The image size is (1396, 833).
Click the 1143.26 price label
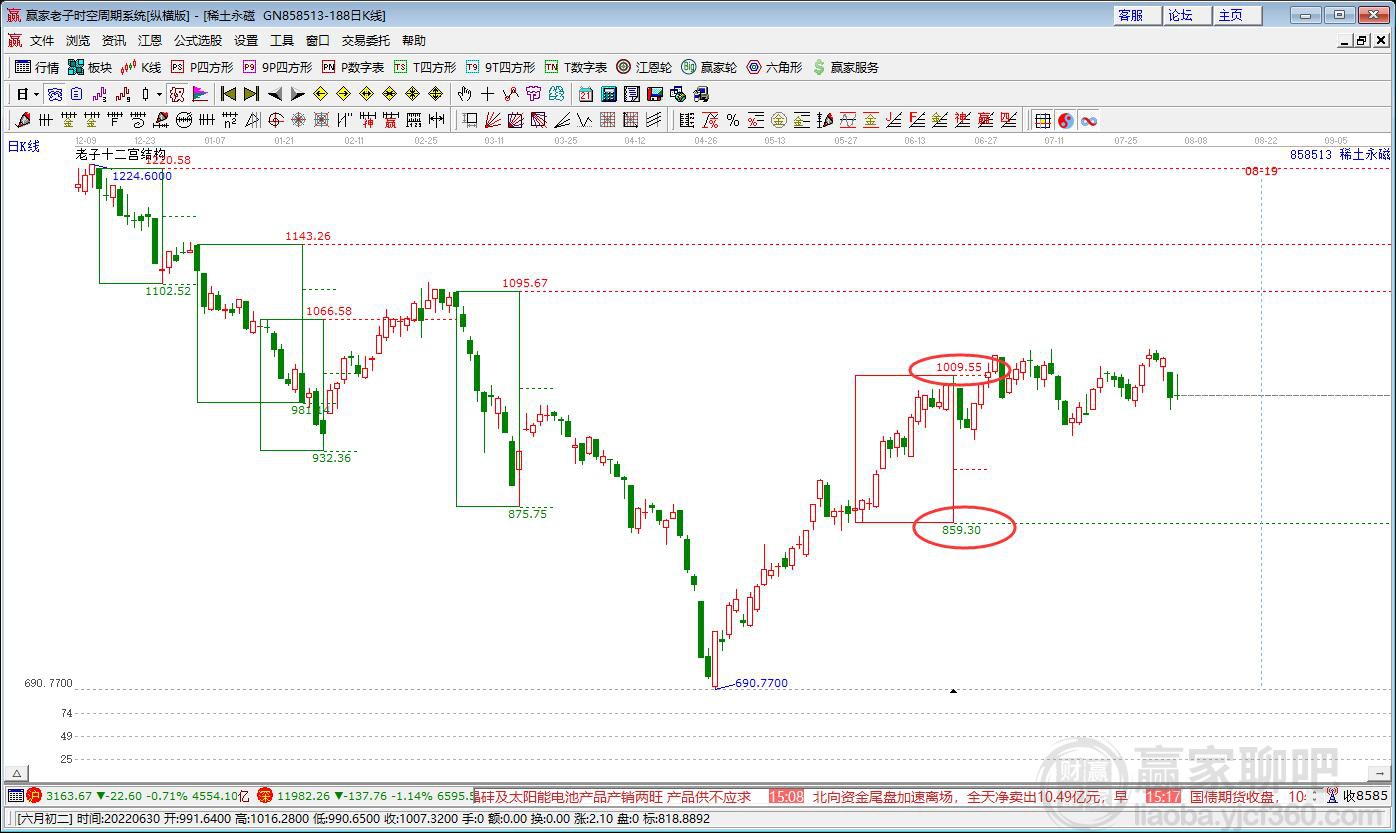(x=308, y=236)
